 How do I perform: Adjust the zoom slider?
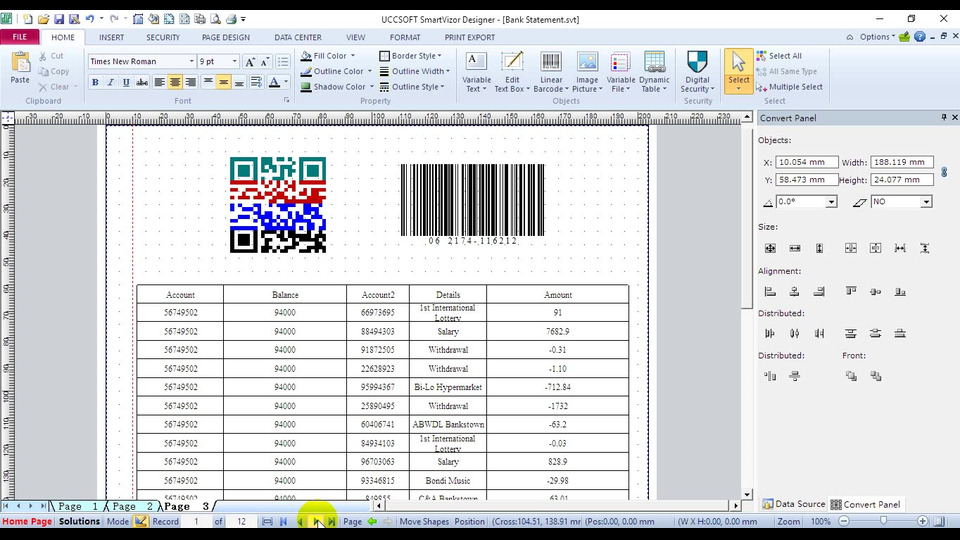883,521
